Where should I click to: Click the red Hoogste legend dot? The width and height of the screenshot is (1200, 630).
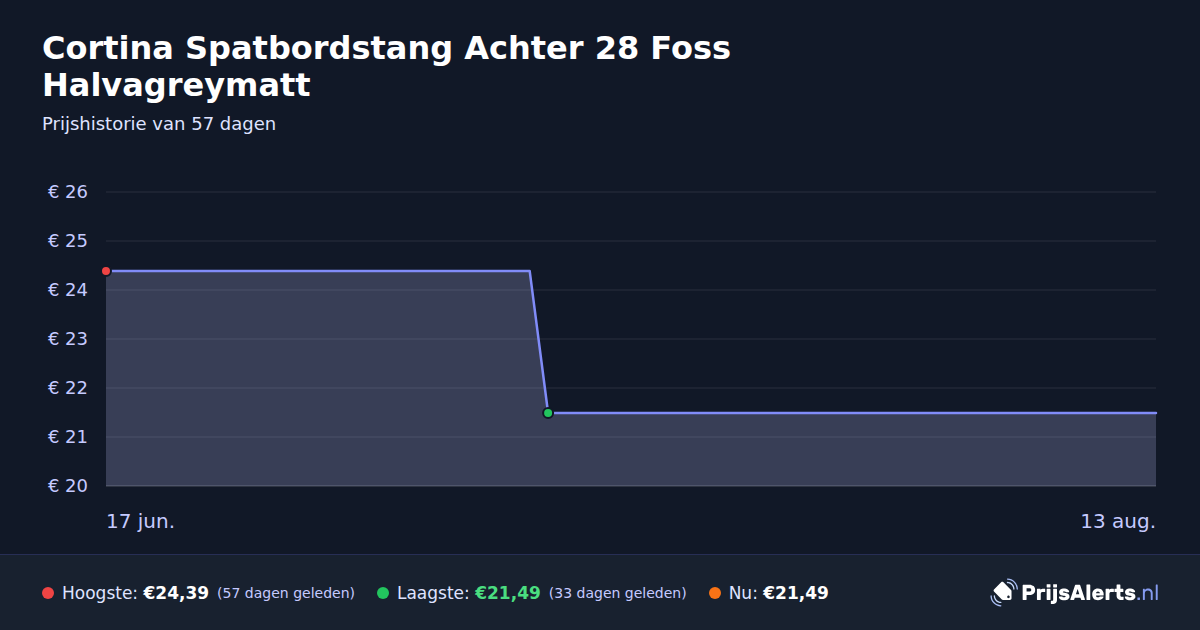[x=48, y=593]
